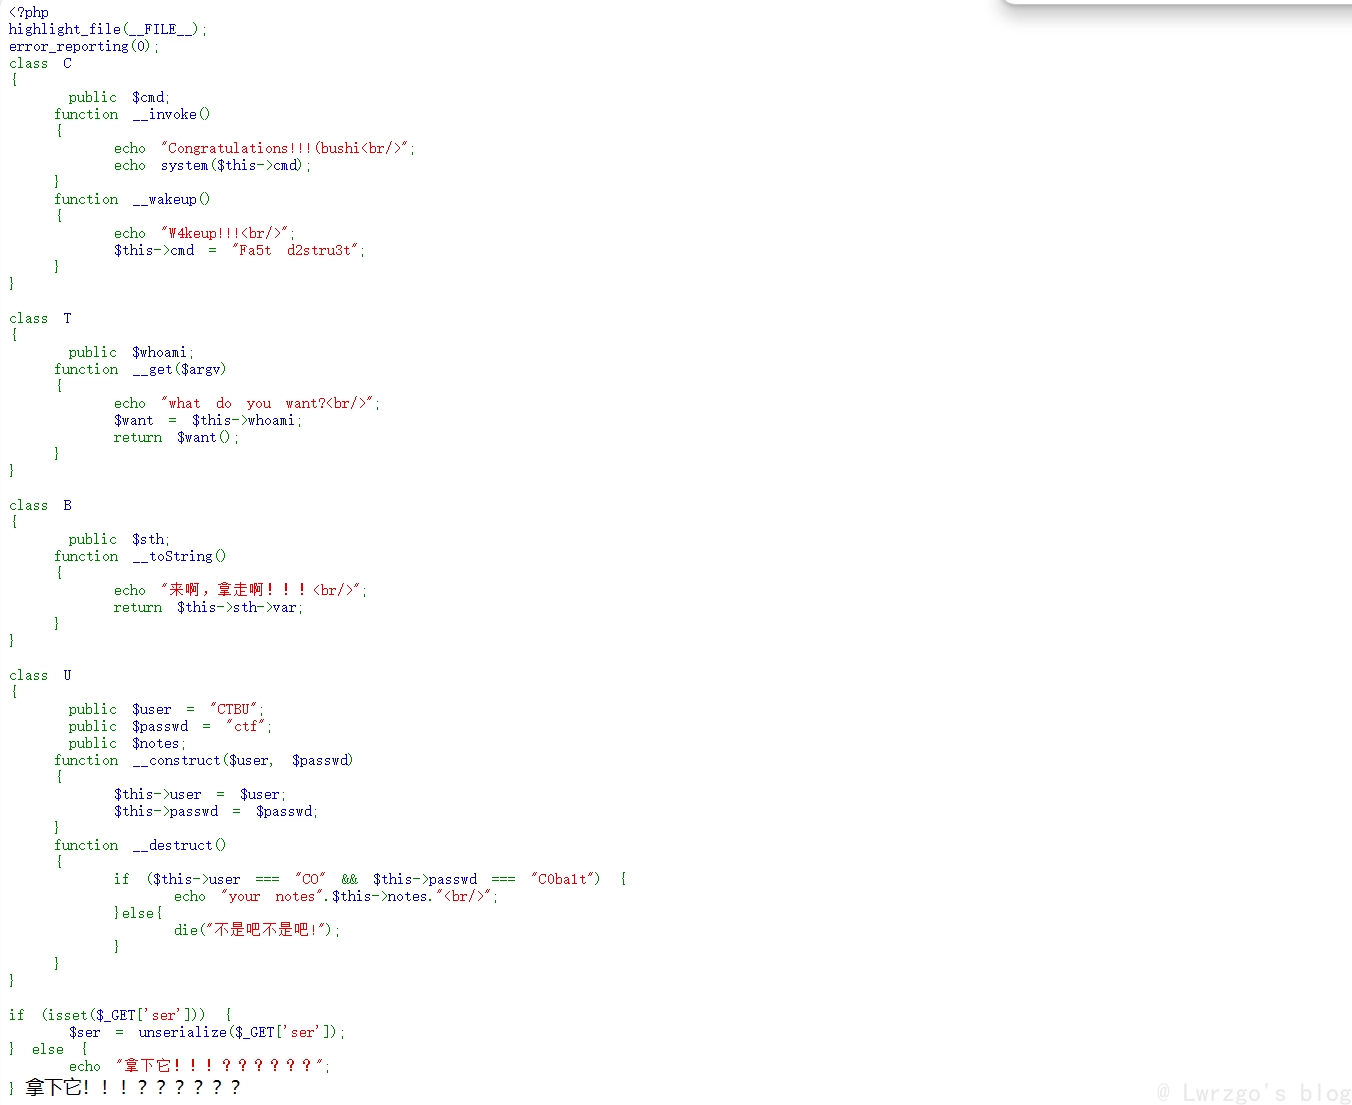Click the "public $notes;" property line
Screen dimensions: 1352x1105
127,743
